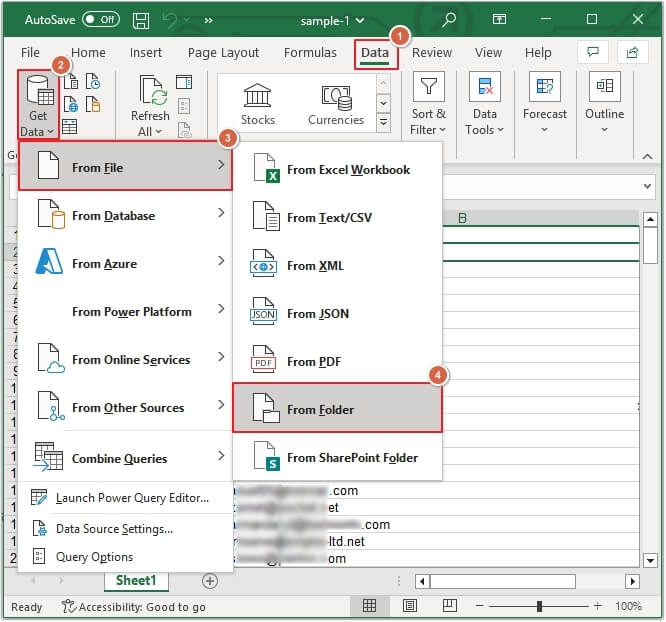Switch to Normal view in status bar
This screenshot has width=666, height=622.
[x=370, y=606]
